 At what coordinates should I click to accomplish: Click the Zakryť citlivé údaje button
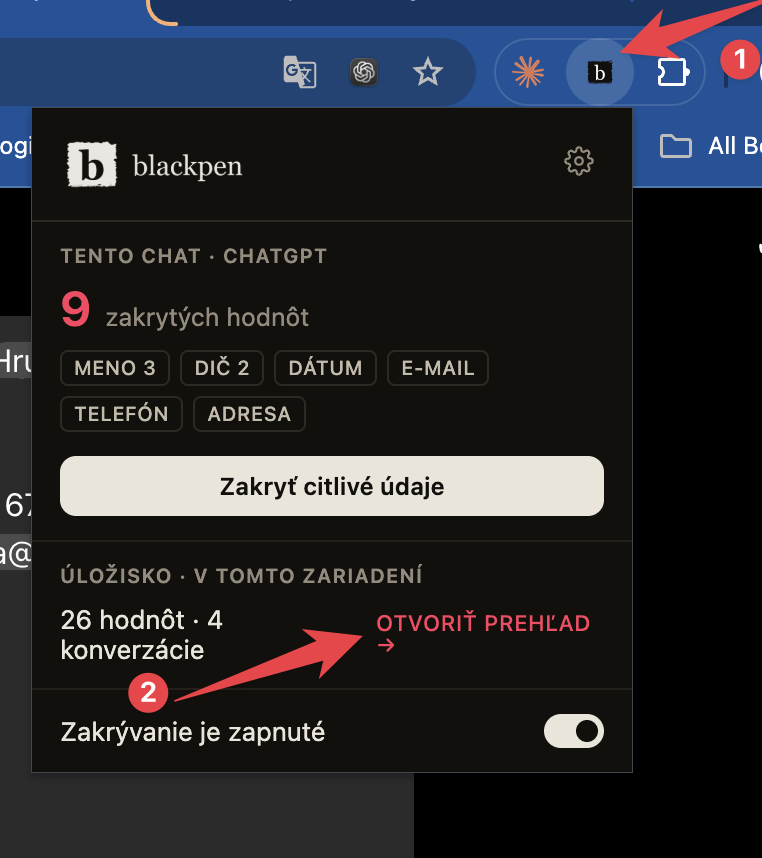[x=332, y=486]
